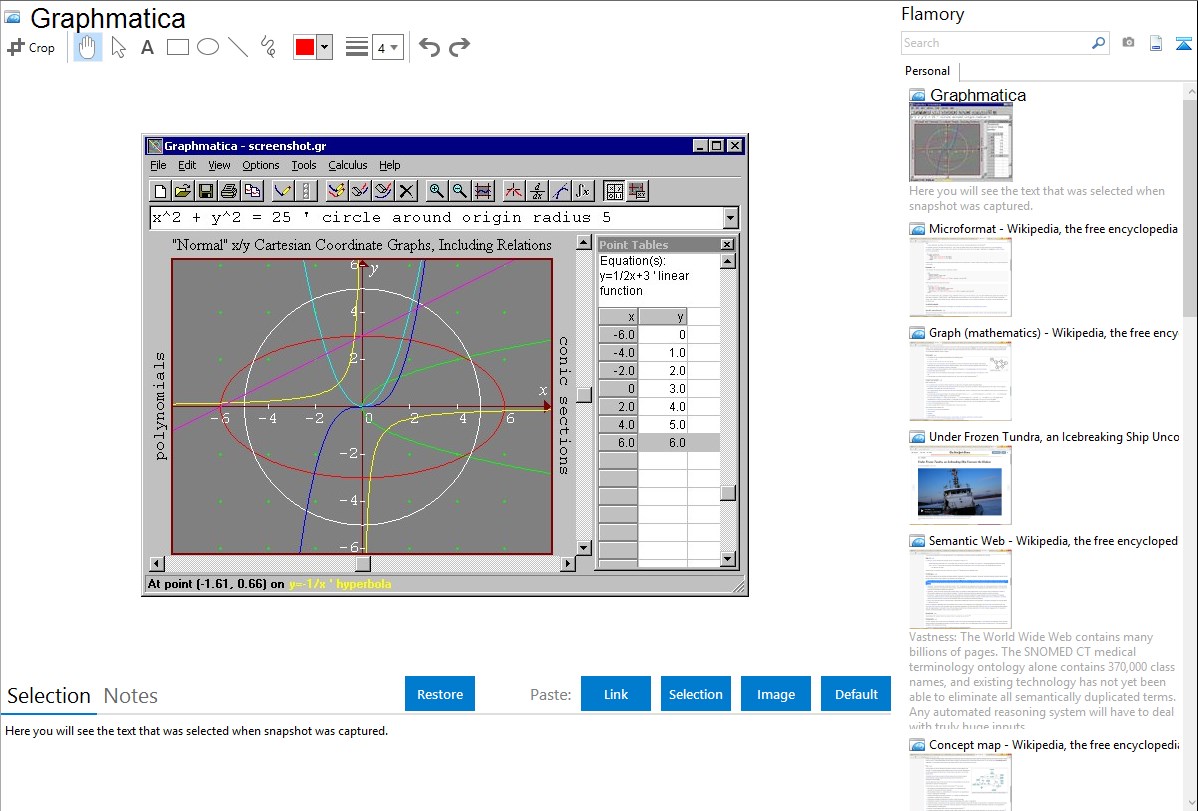Select the text annotation tool
Viewport: 1198px width, 811px height.
pyautogui.click(x=147, y=47)
